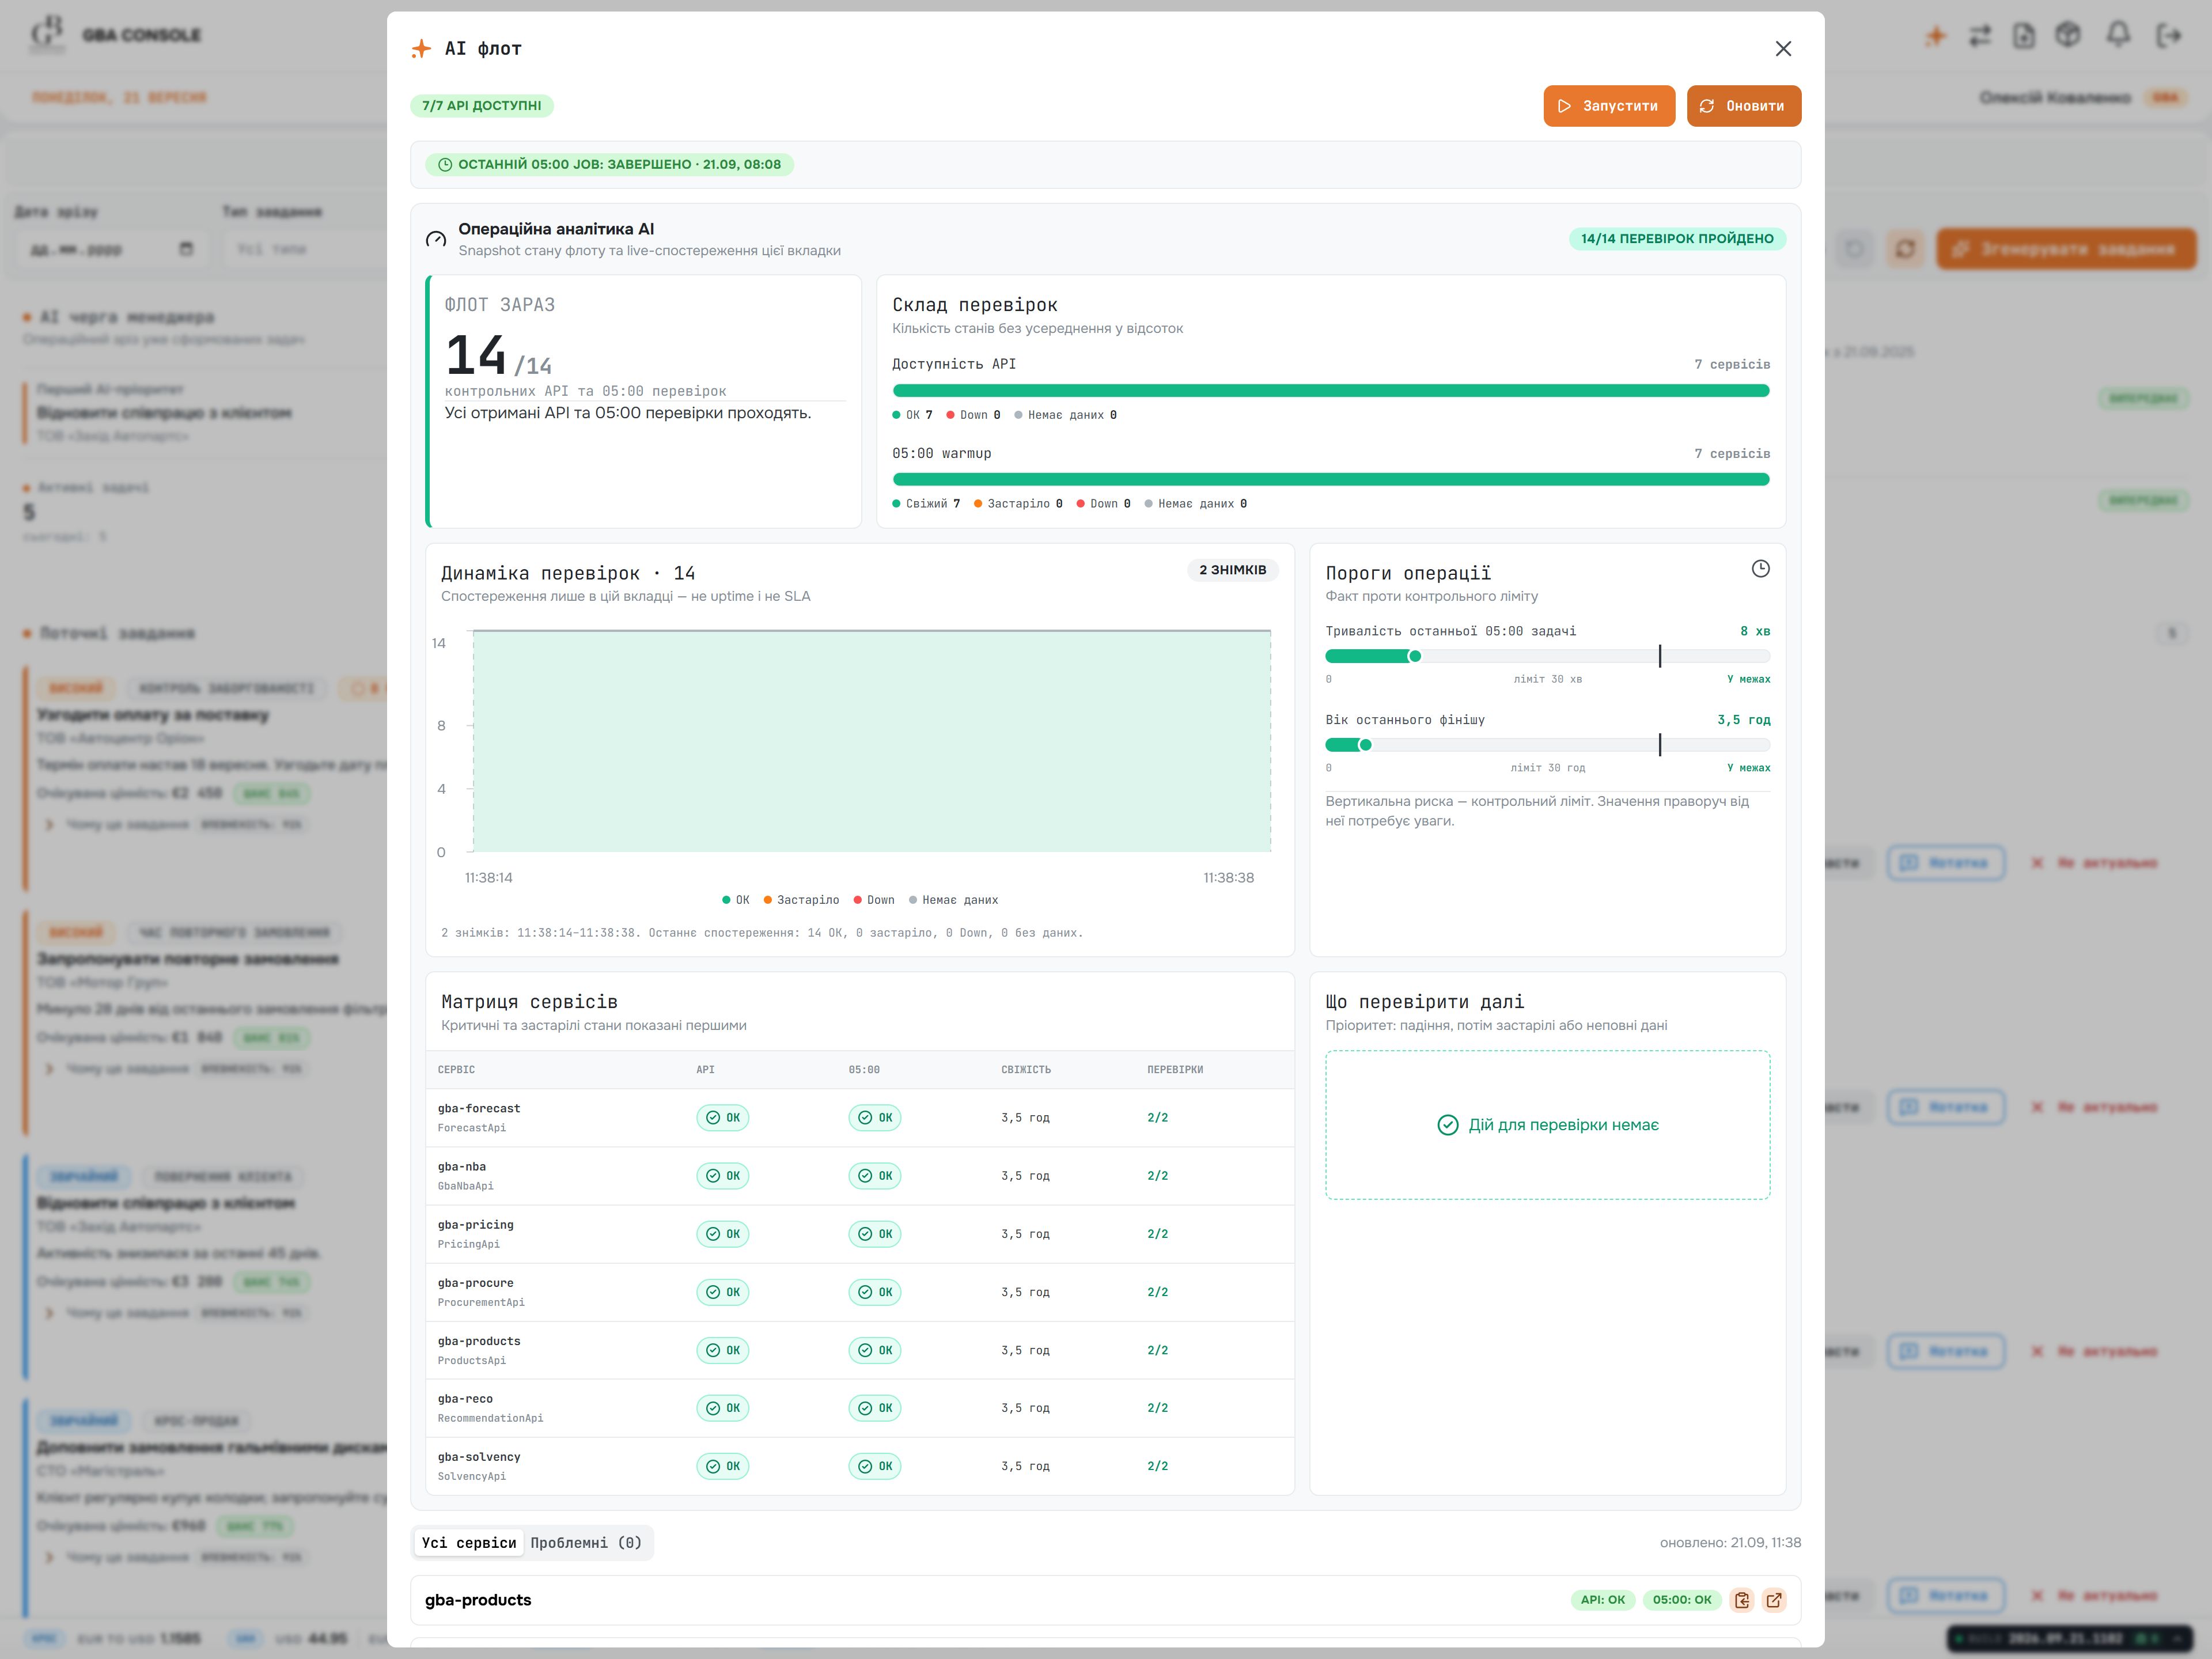This screenshot has width=2212, height=1659.
Task: Click the 05:00: OK badge in gba-products row
Action: coord(1682,1600)
